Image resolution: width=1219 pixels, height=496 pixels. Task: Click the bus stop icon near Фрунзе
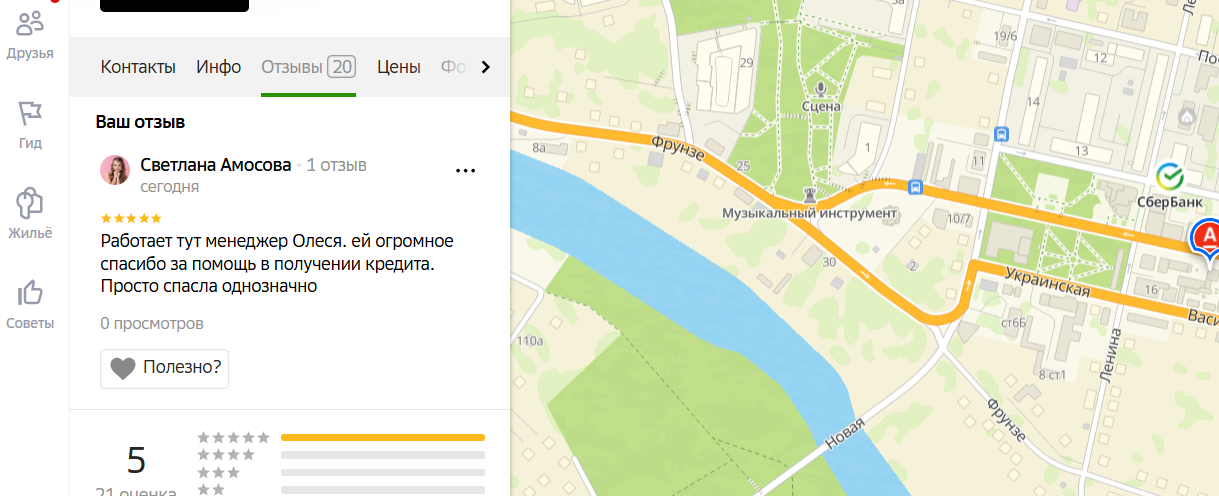914,186
